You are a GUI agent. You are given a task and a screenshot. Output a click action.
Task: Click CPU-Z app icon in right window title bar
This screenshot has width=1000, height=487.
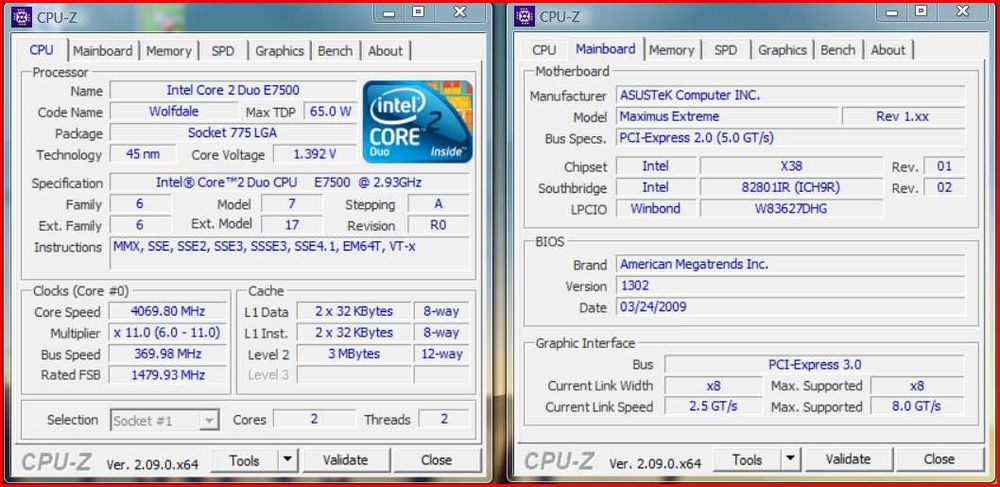pyautogui.click(x=524, y=17)
